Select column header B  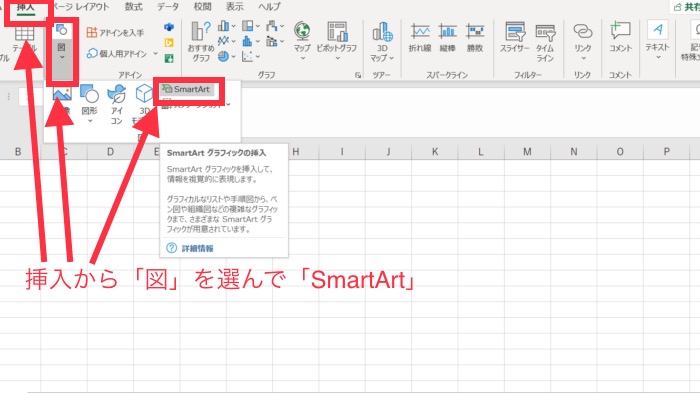pos(18,152)
